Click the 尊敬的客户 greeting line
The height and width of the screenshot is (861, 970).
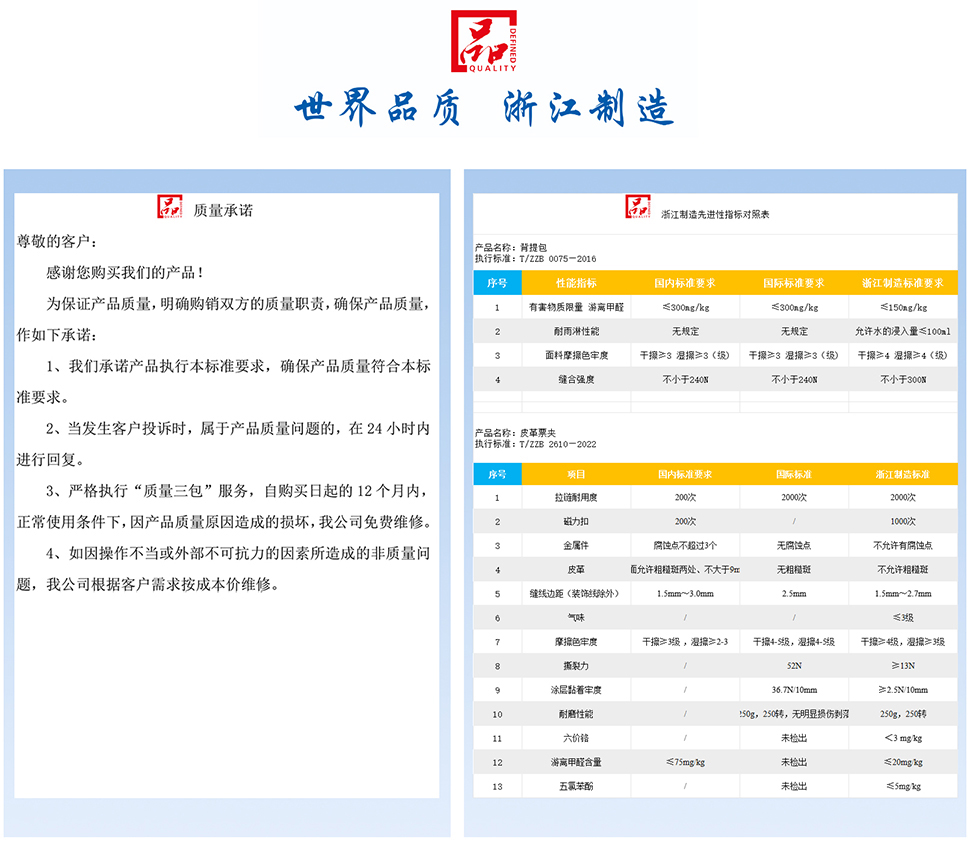(x=55, y=242)
